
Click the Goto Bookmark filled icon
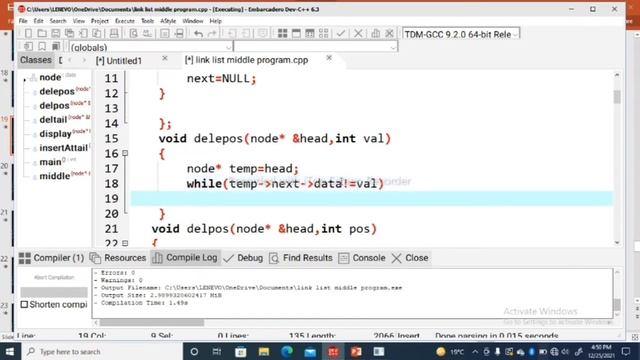coord(56,47)
